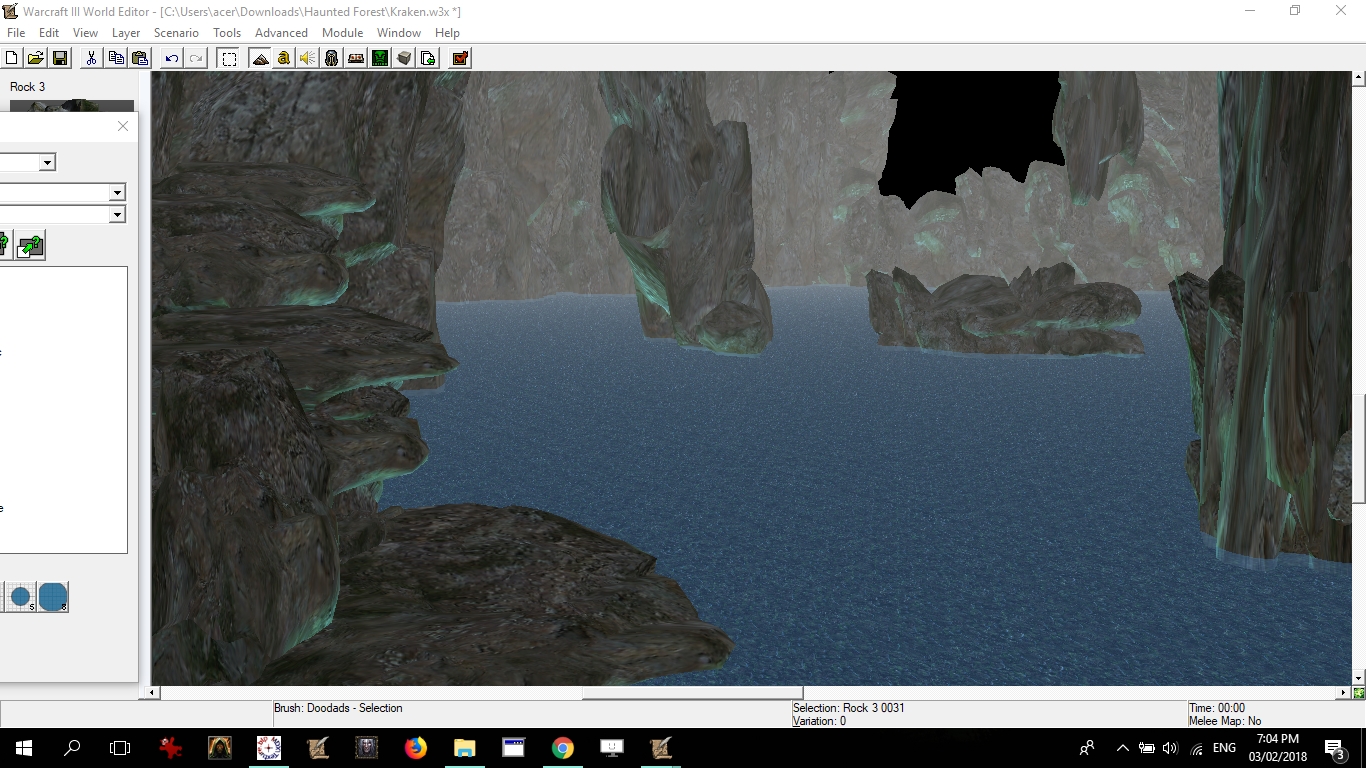Click the horizontal scrollbar right arrow

[x=1344, y=692]
